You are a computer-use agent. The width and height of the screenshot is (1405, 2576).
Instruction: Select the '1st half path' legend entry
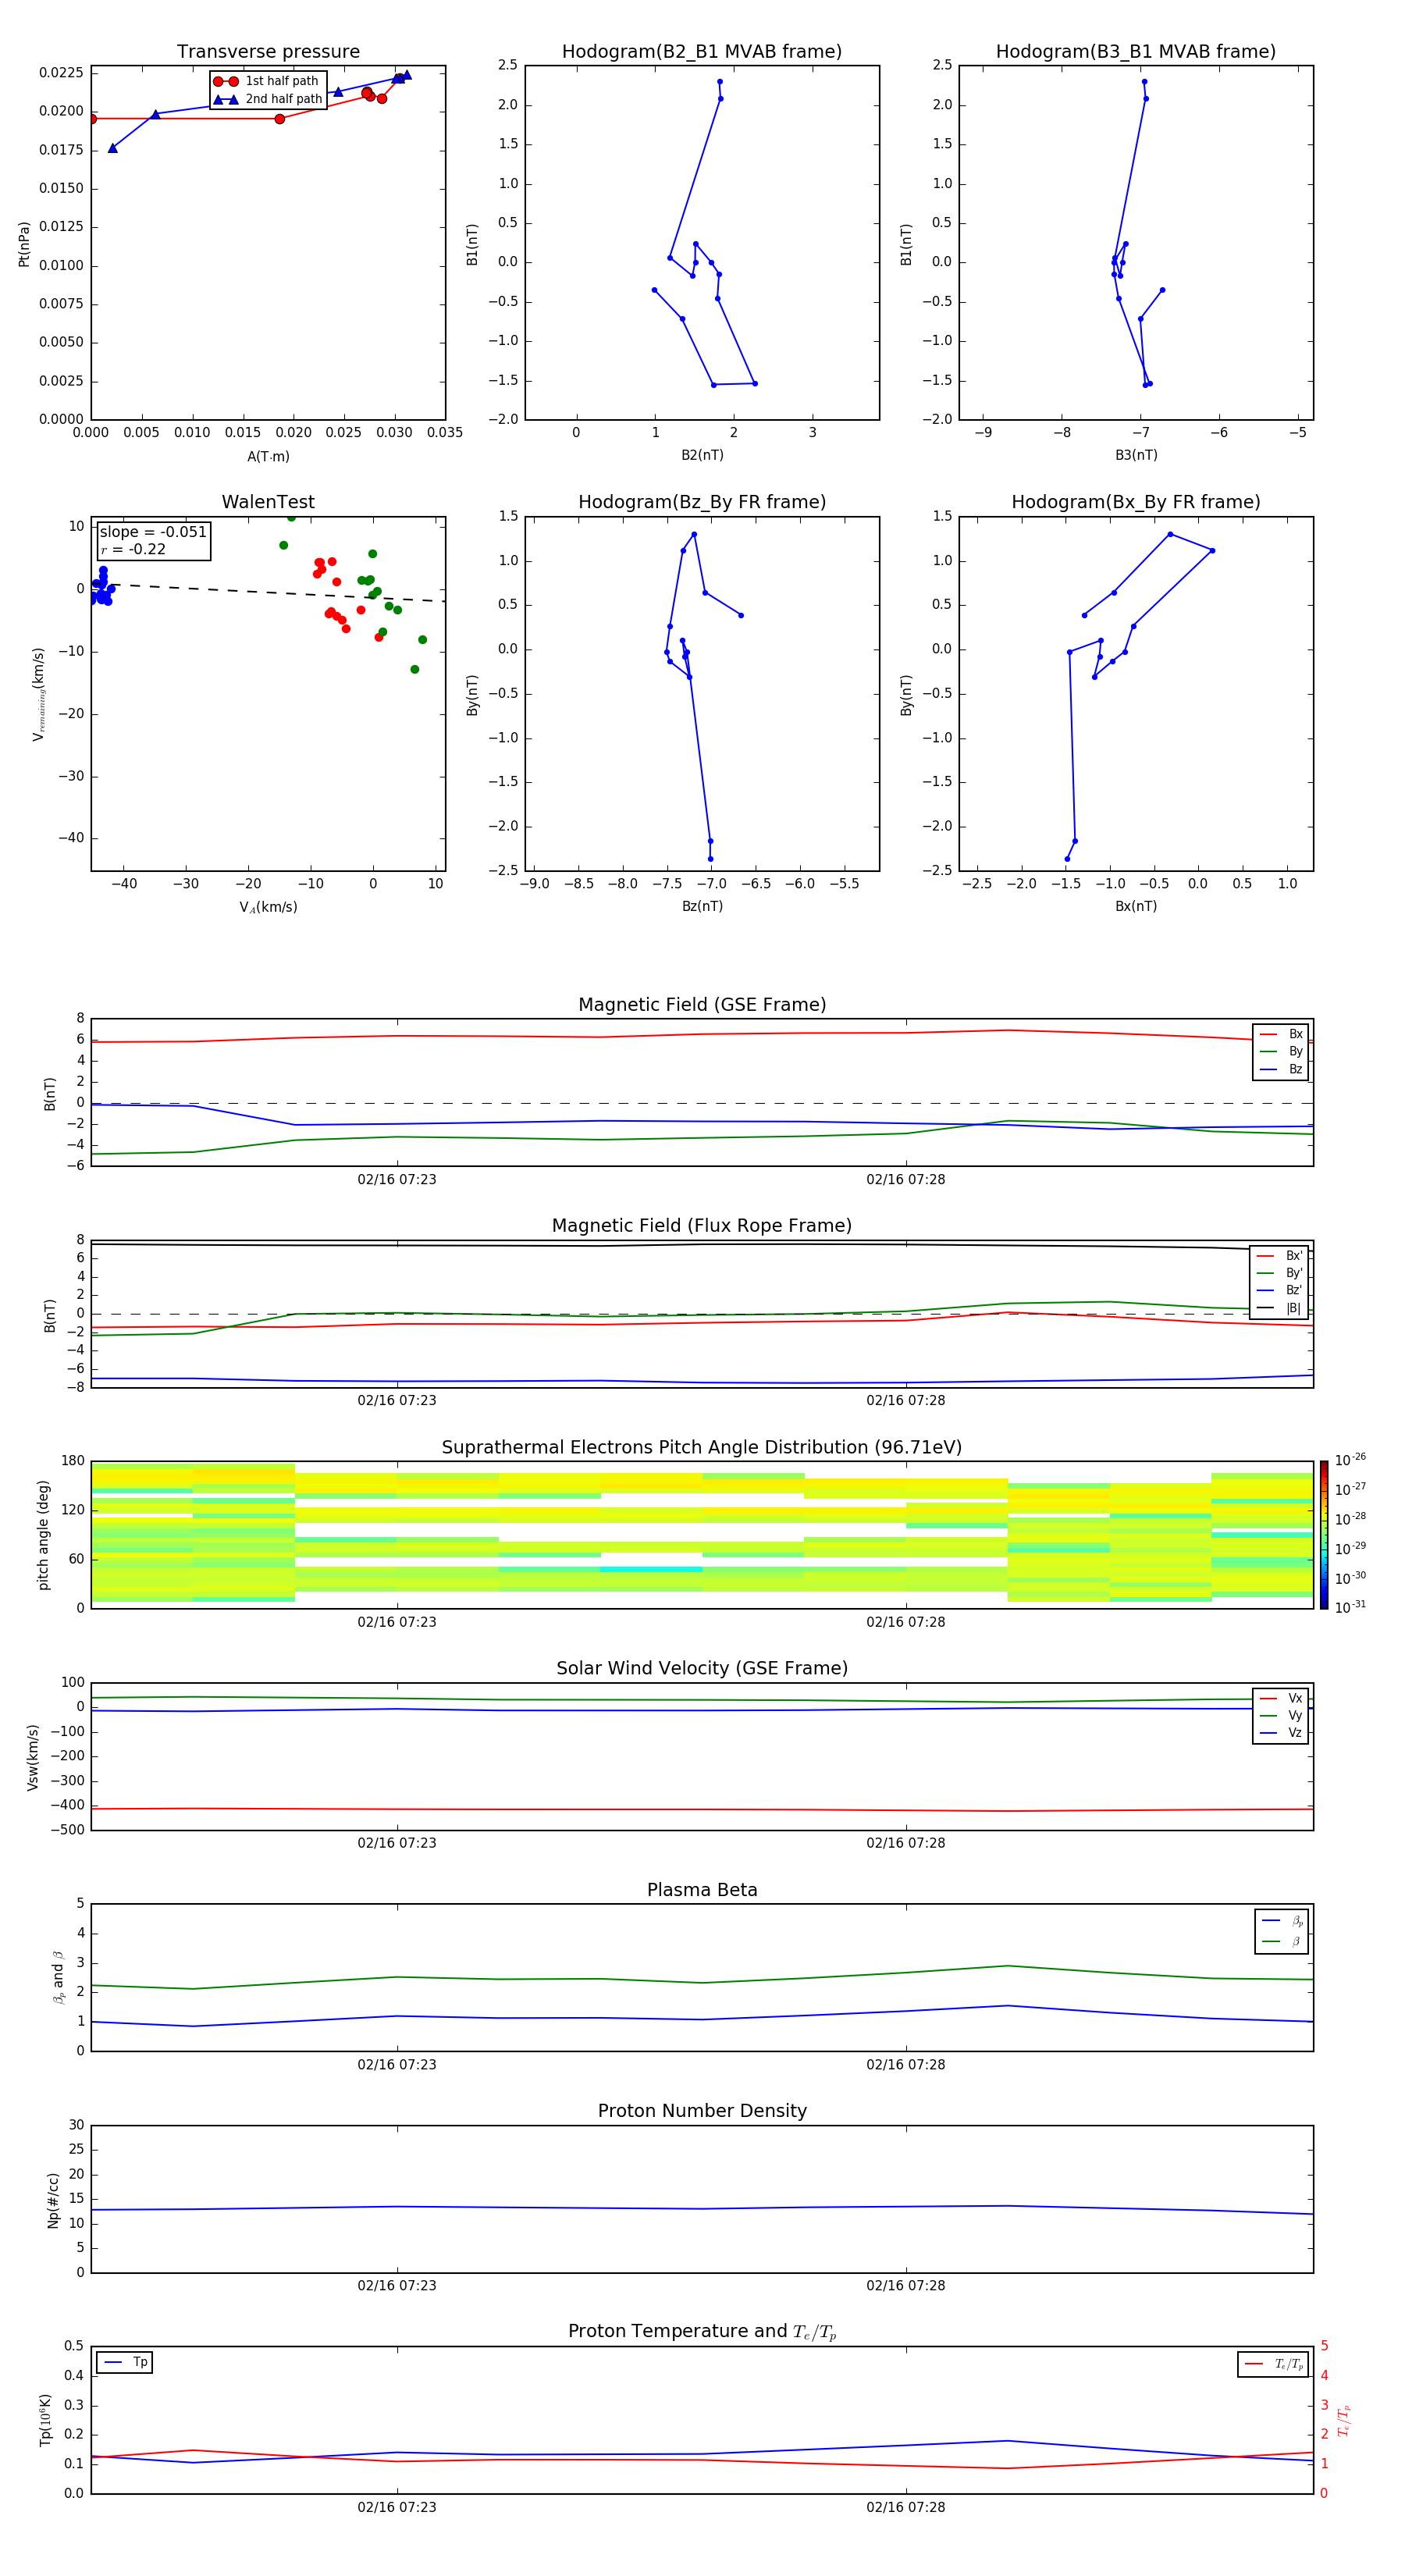click(x=267, y=81)
